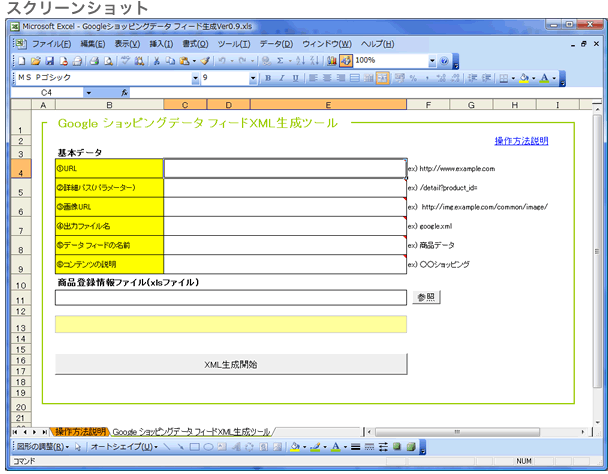The height and width of the screenshot is (474, 608).
Task: Open the ファイル(F) menu
Action: [51, 44]
